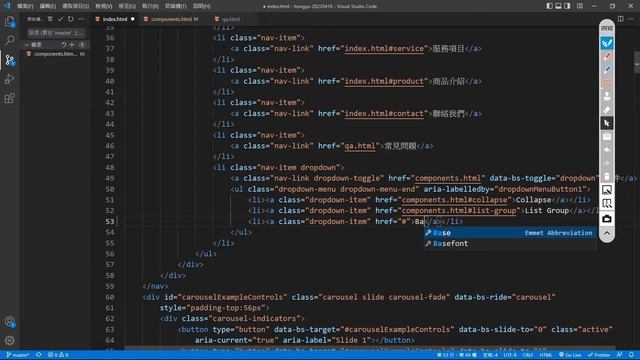Open the third menu in the menu bar
This screenshot has height=360, width=640.
tap(76, 6)
